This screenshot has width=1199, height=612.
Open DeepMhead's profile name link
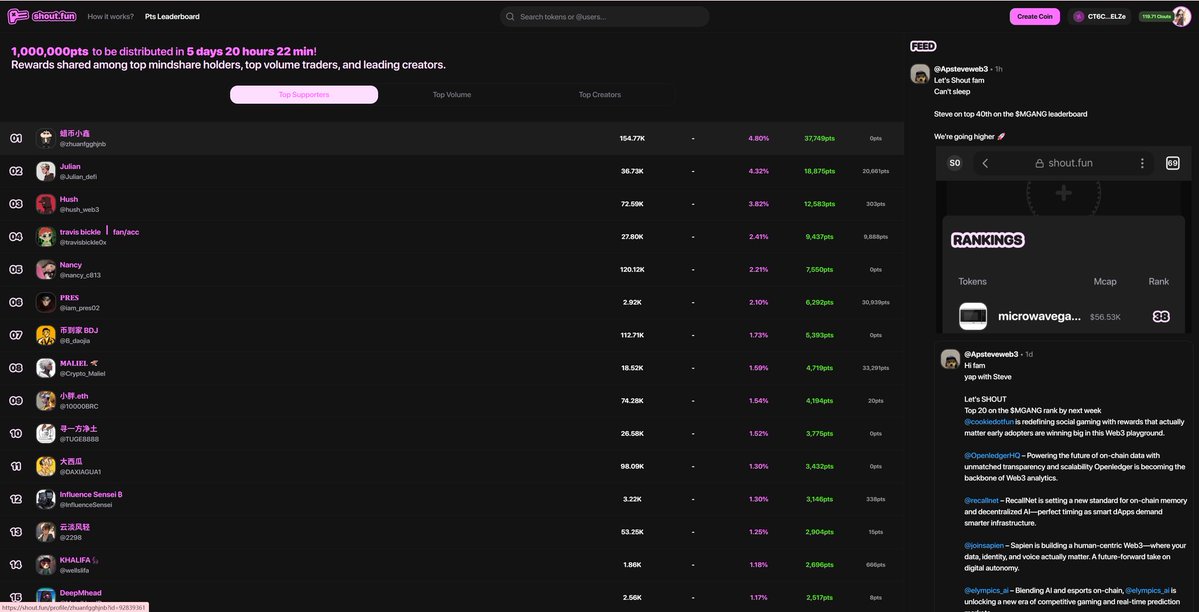pyautogui.click(x=80, y=593)
